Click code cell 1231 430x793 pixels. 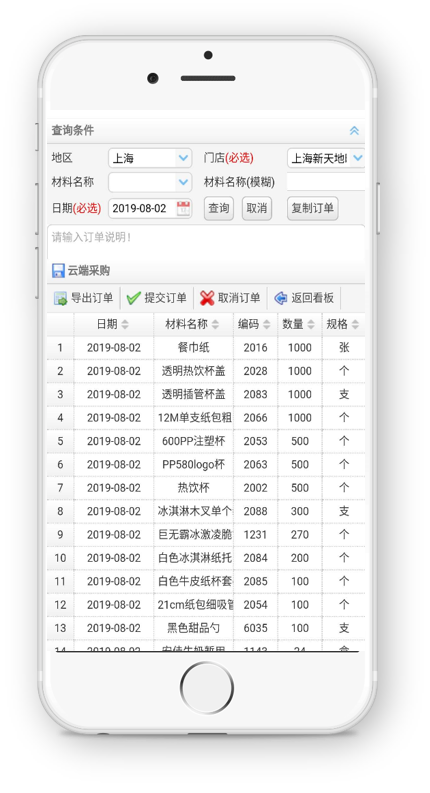pos(255,535)
